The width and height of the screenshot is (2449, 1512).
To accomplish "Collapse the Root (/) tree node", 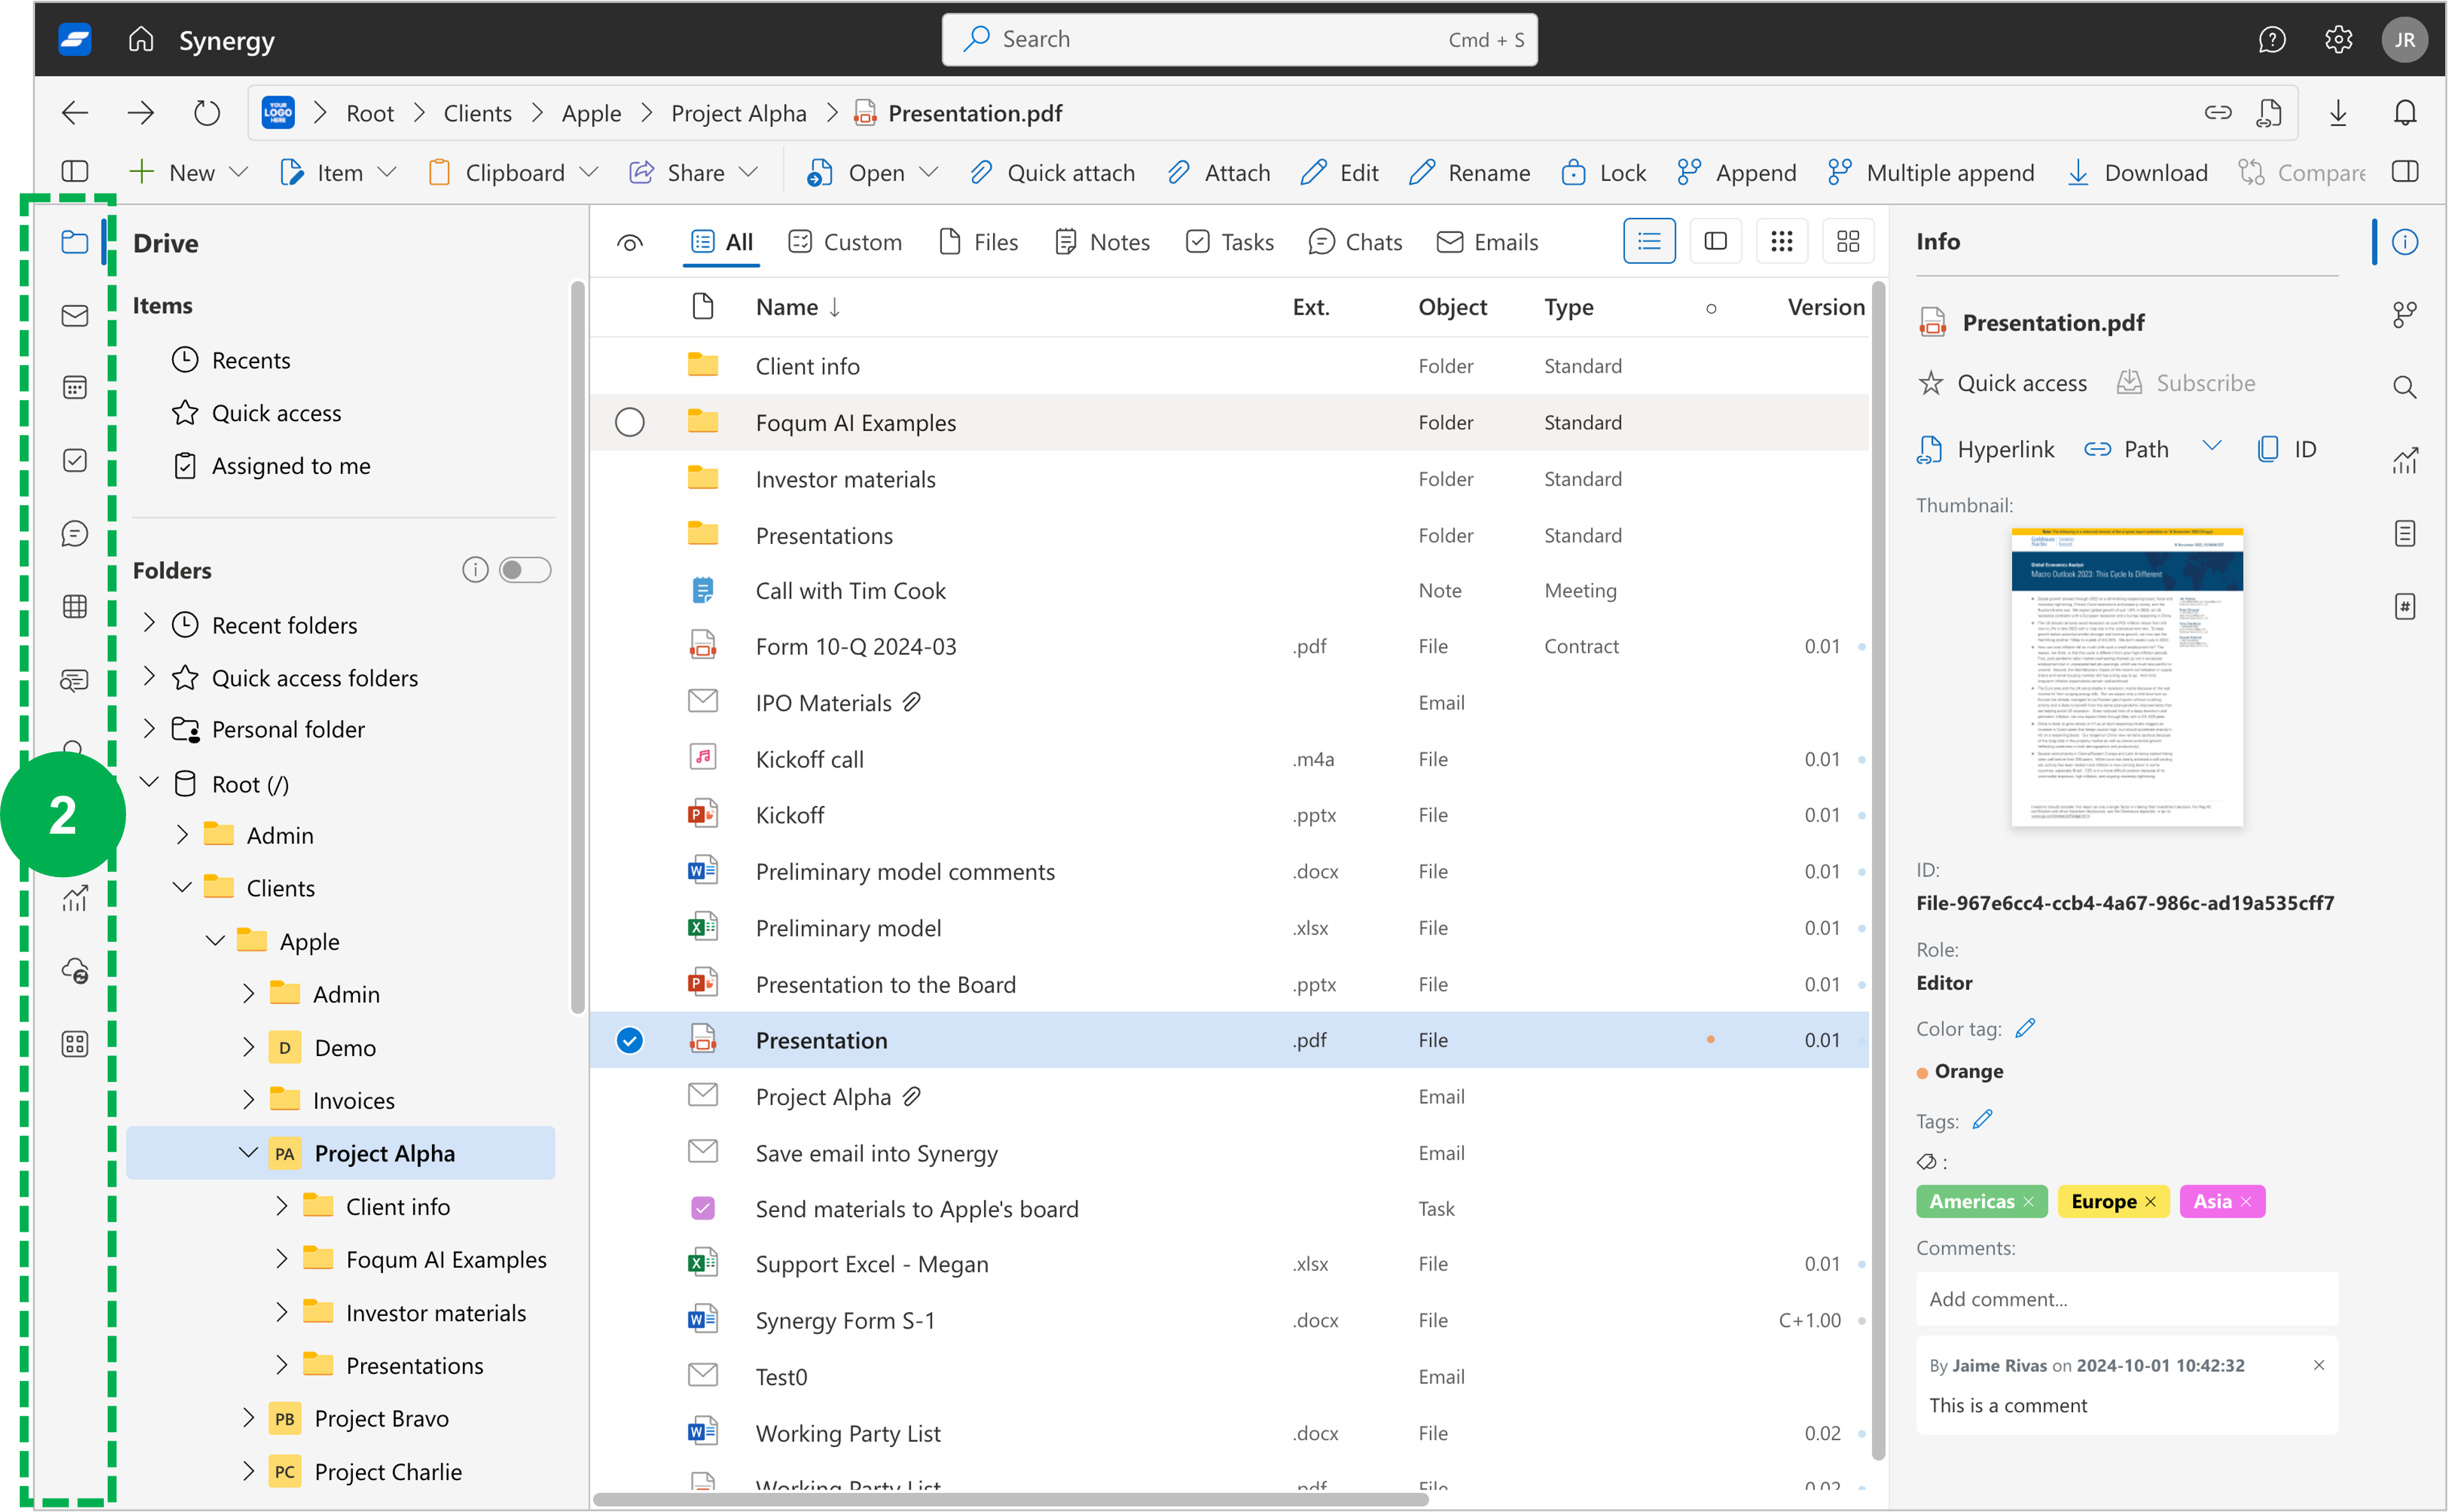I will click(x=149, y=783).
